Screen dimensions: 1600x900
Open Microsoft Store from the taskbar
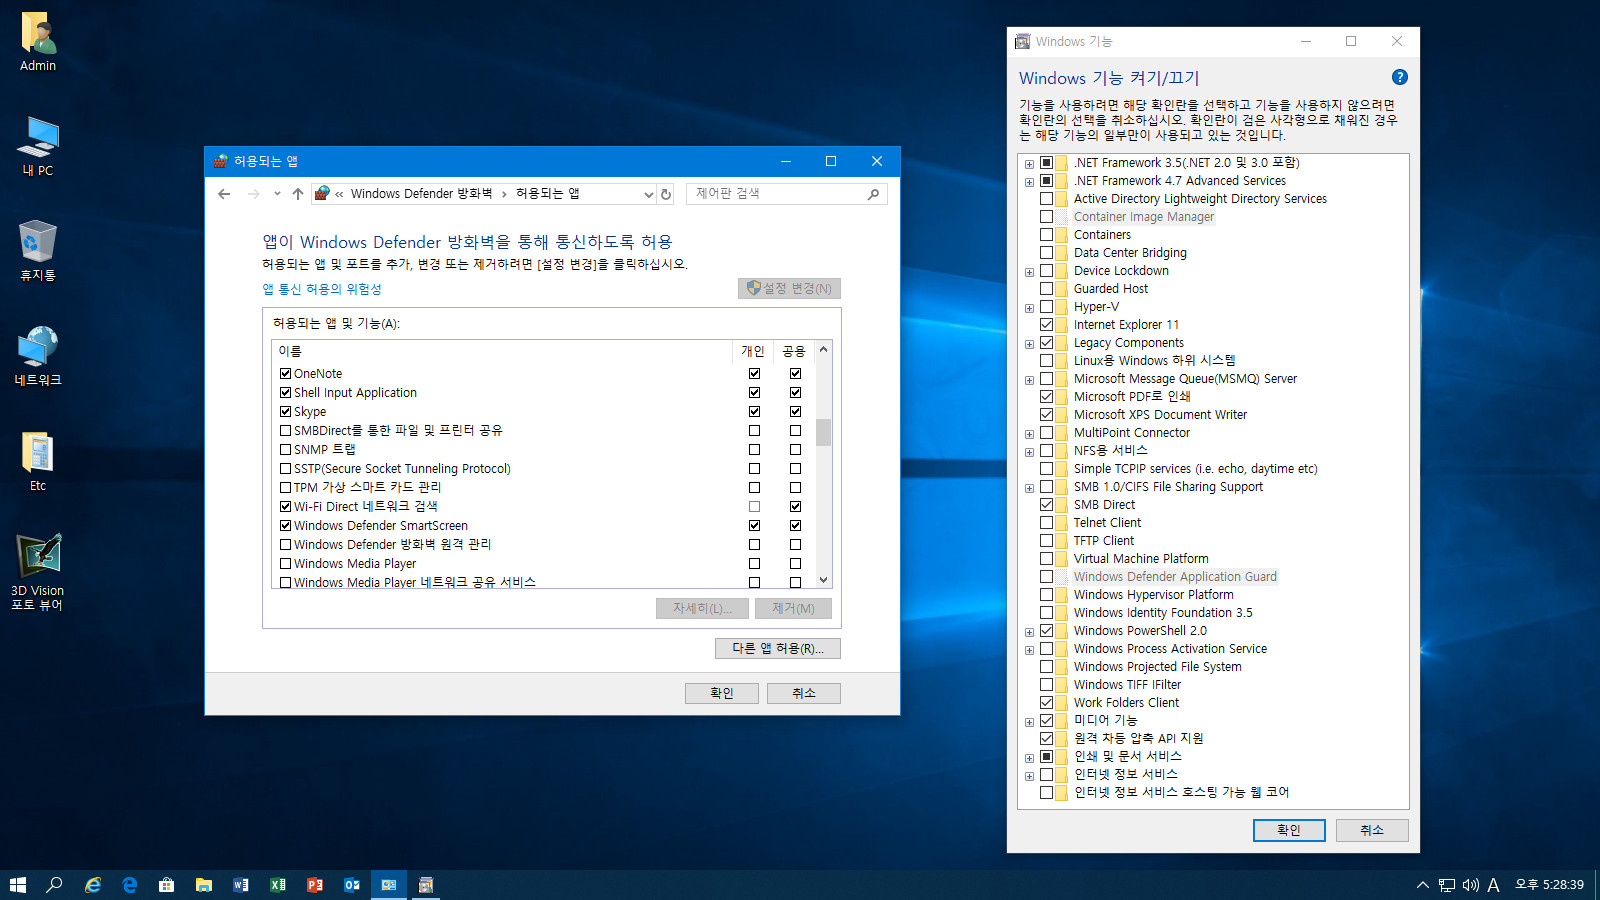167,885
